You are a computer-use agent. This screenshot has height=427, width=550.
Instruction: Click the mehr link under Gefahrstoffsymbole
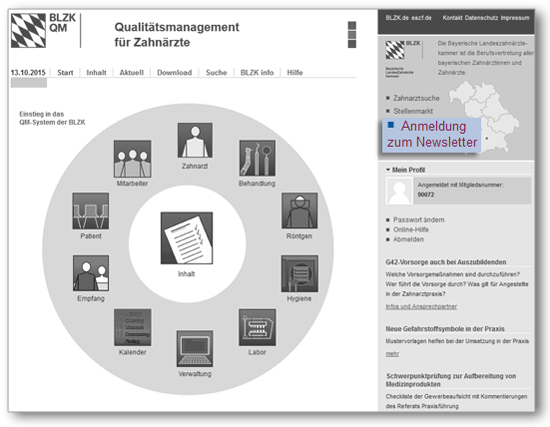point(392,354)
